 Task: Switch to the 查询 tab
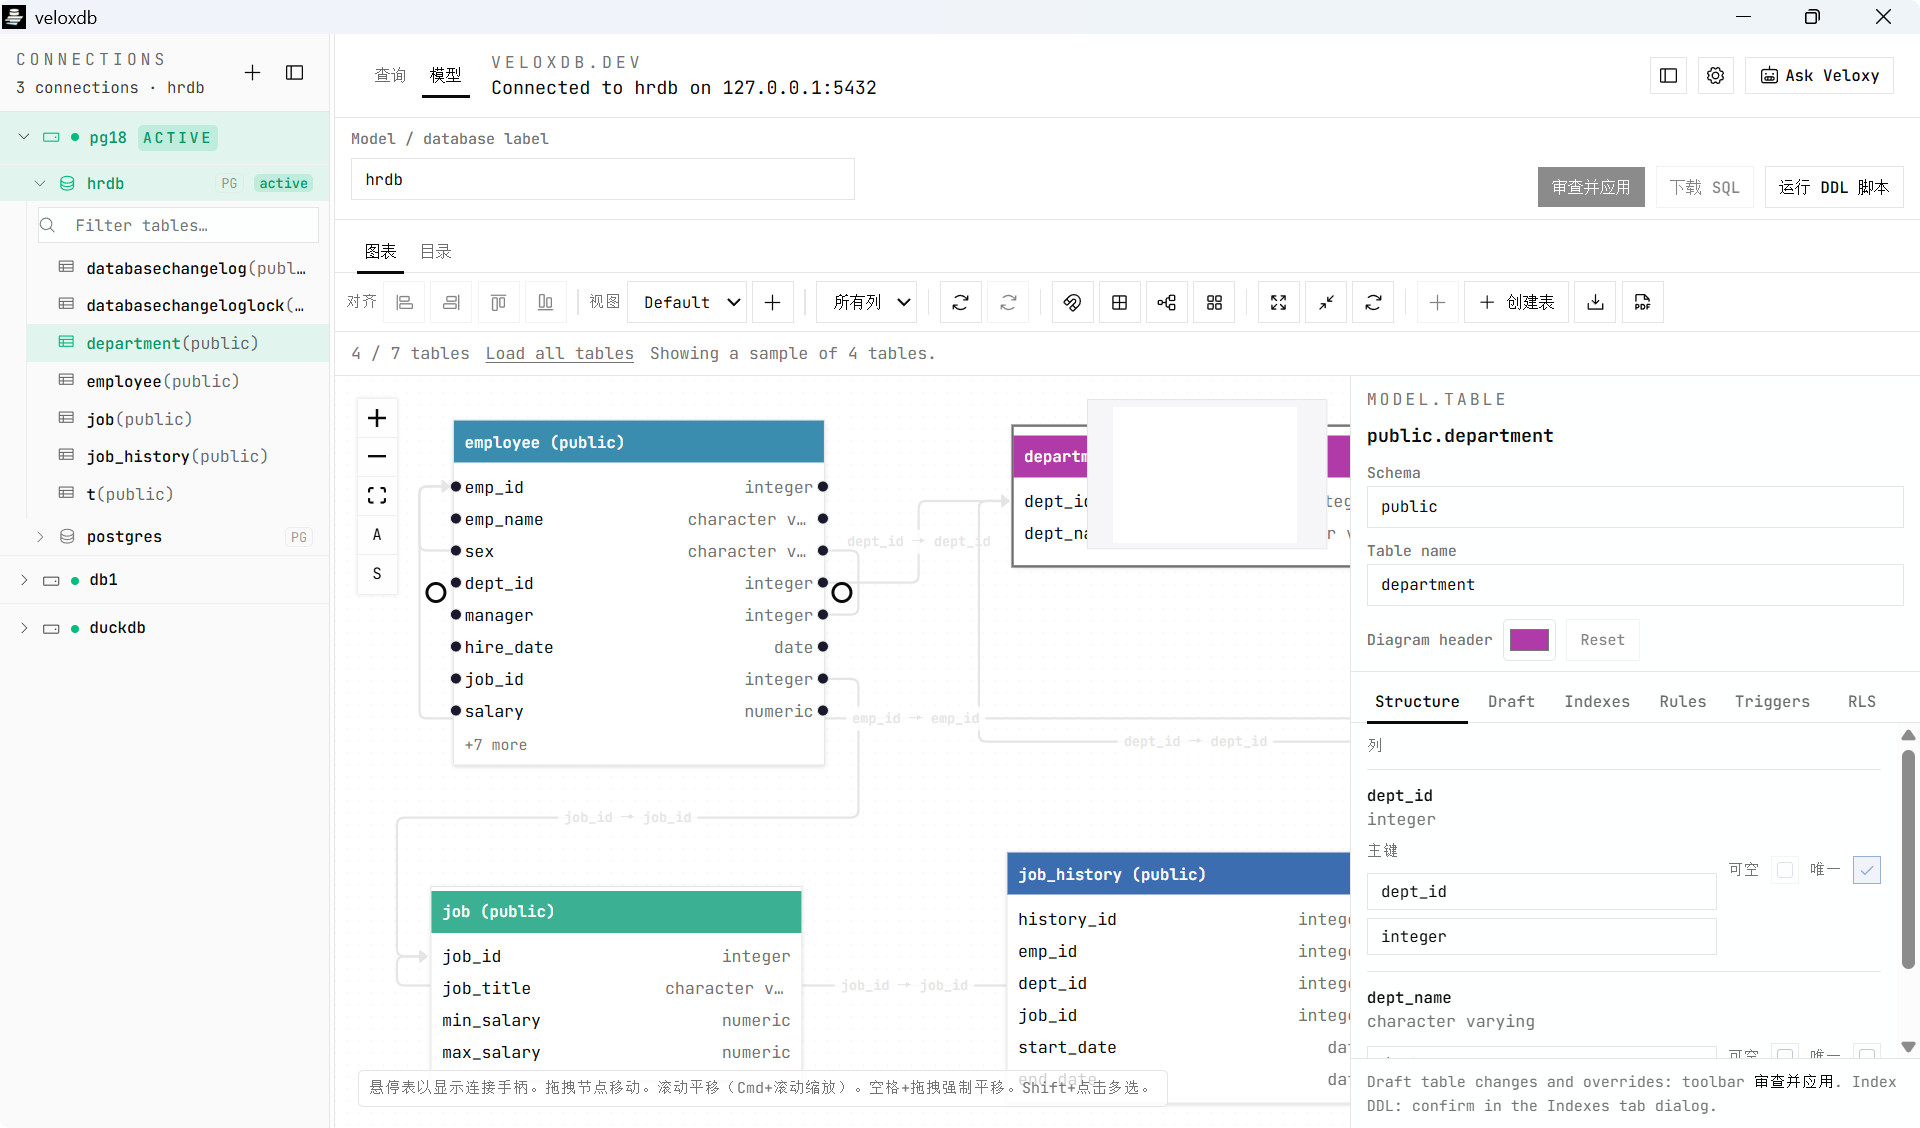tap(390, 75)
